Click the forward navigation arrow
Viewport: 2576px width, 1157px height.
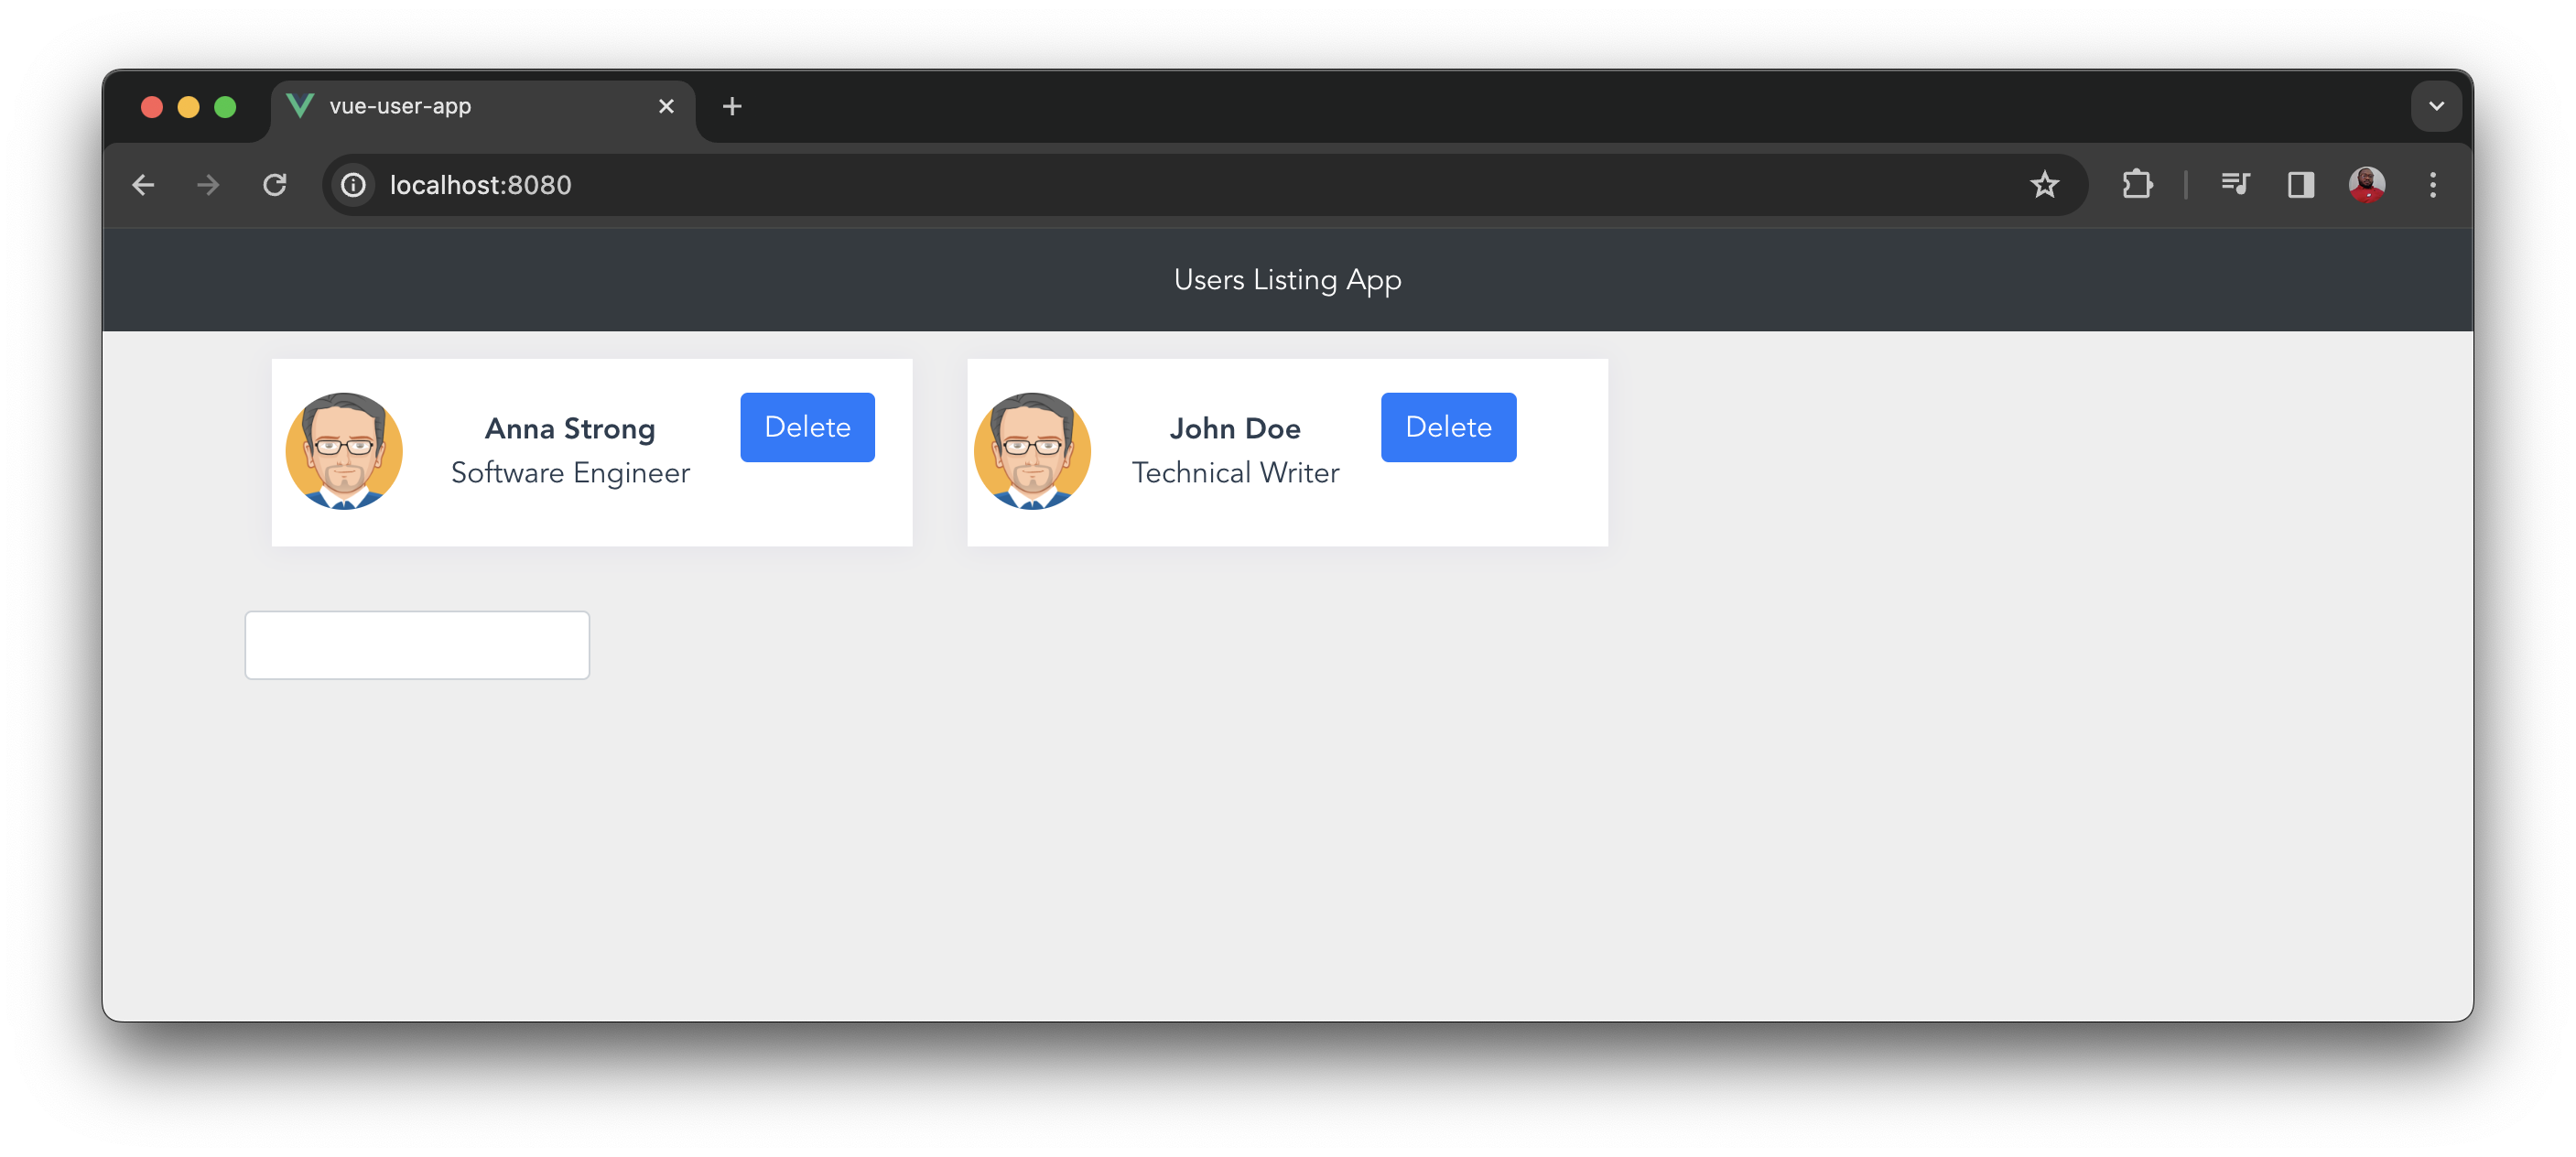[x=208, y=185]
